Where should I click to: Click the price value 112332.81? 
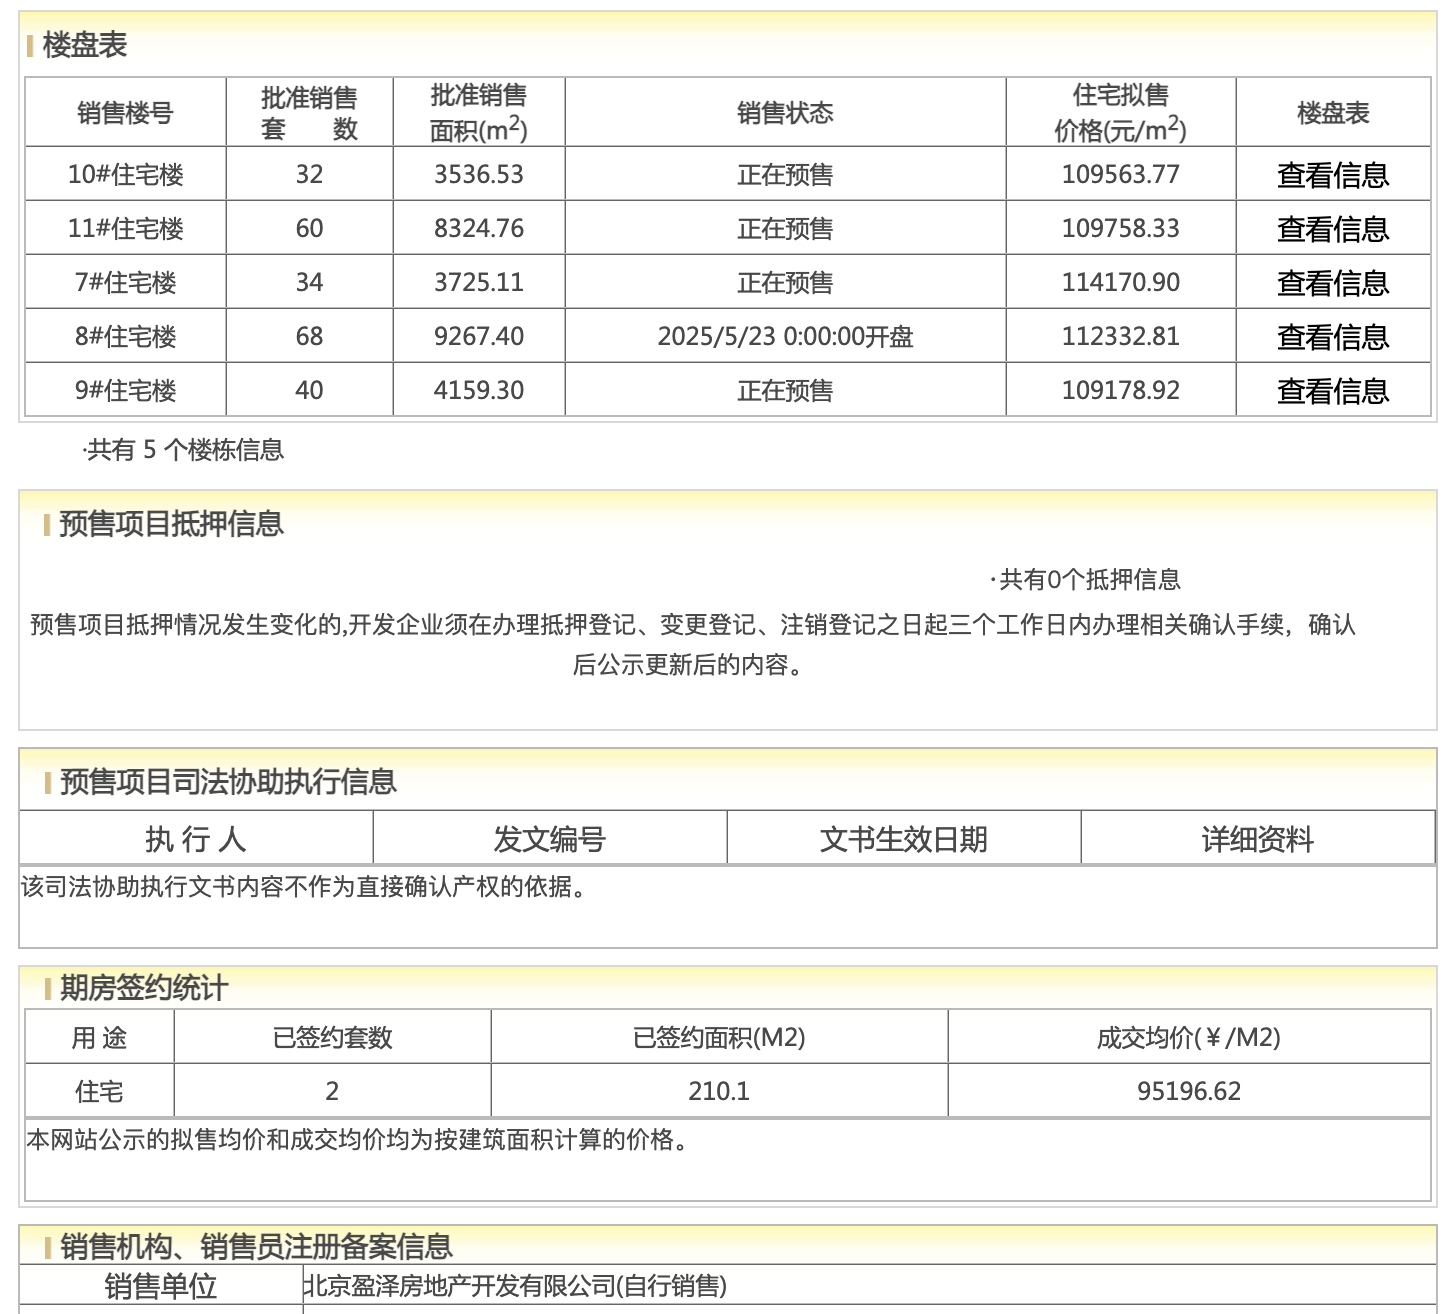point(1121,336)
